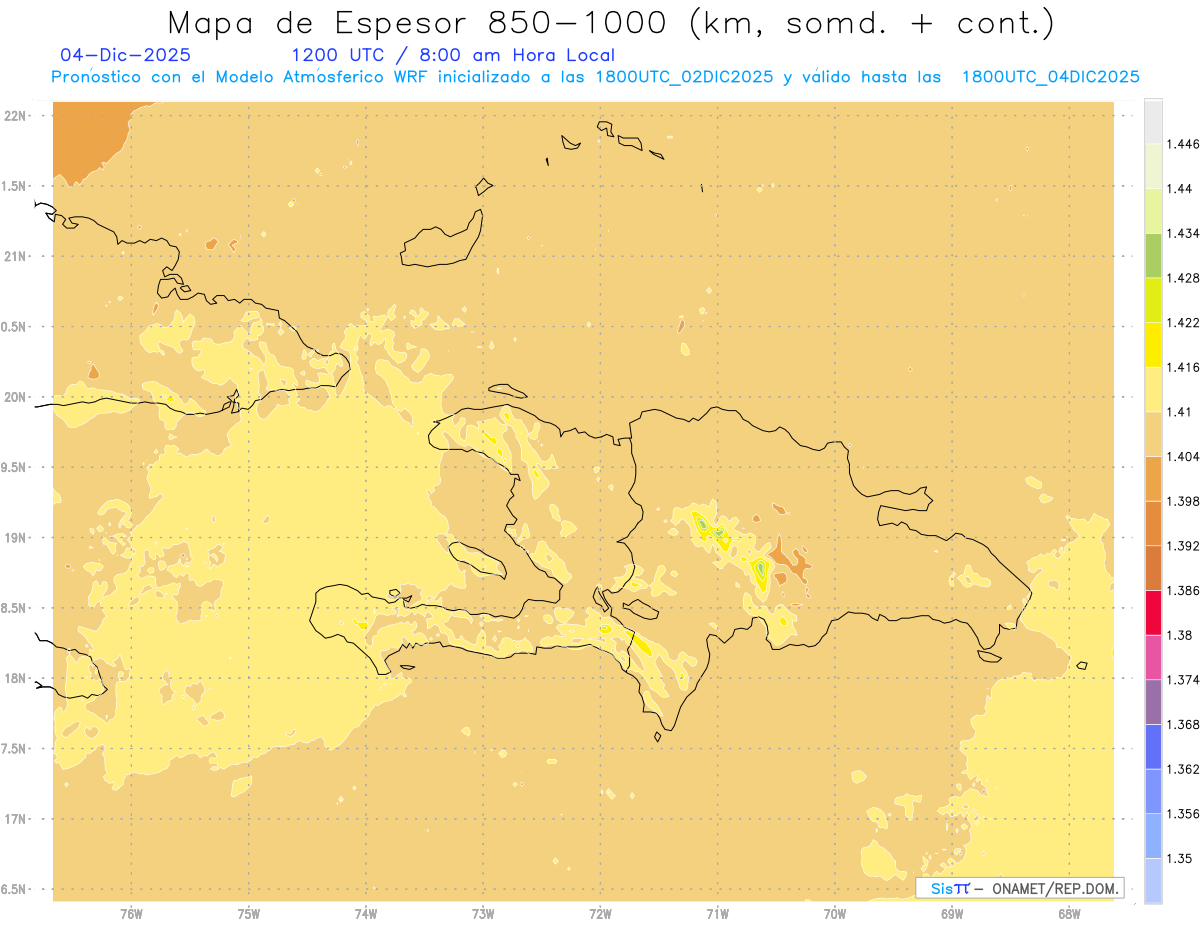Click the '22N' latitude label
The width and height of the screenshot is (1200, 927).
17,116
